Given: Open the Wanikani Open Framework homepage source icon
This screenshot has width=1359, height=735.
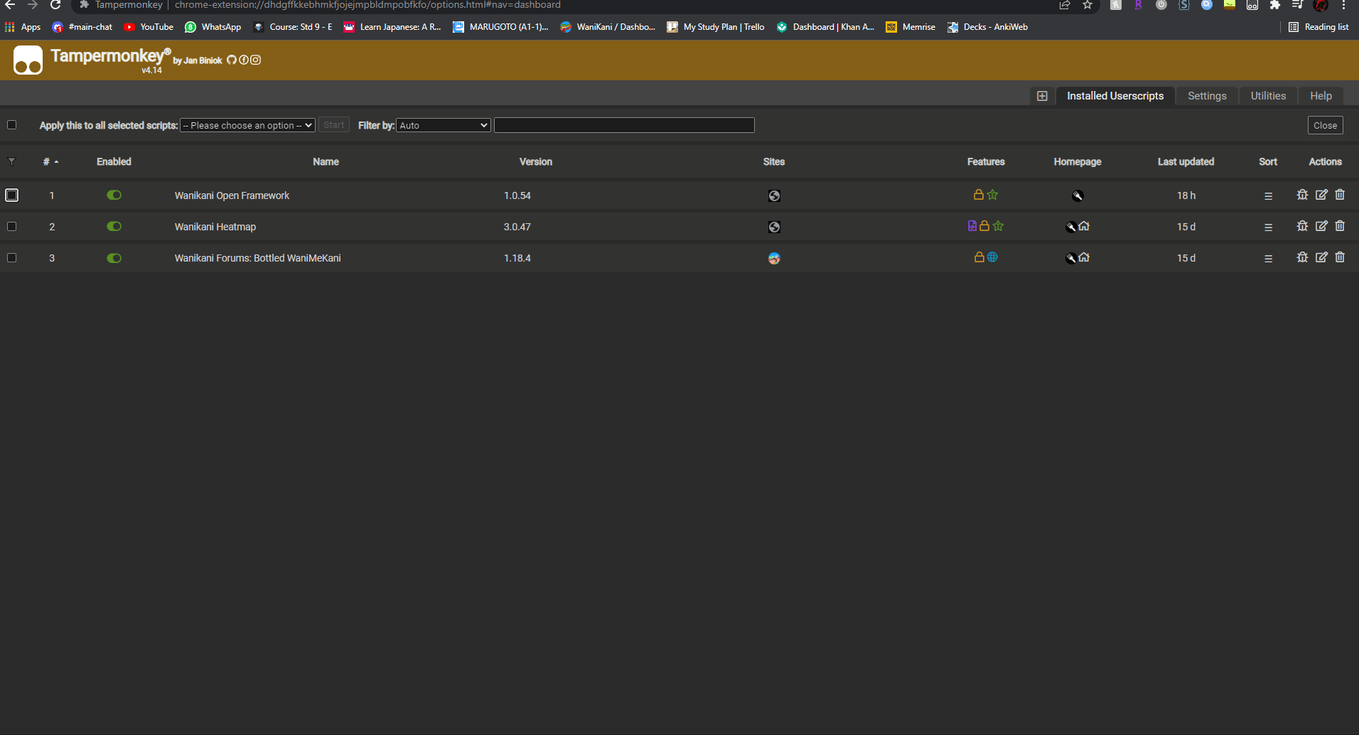Looking at the screenshot, I should click(1078, 196).
